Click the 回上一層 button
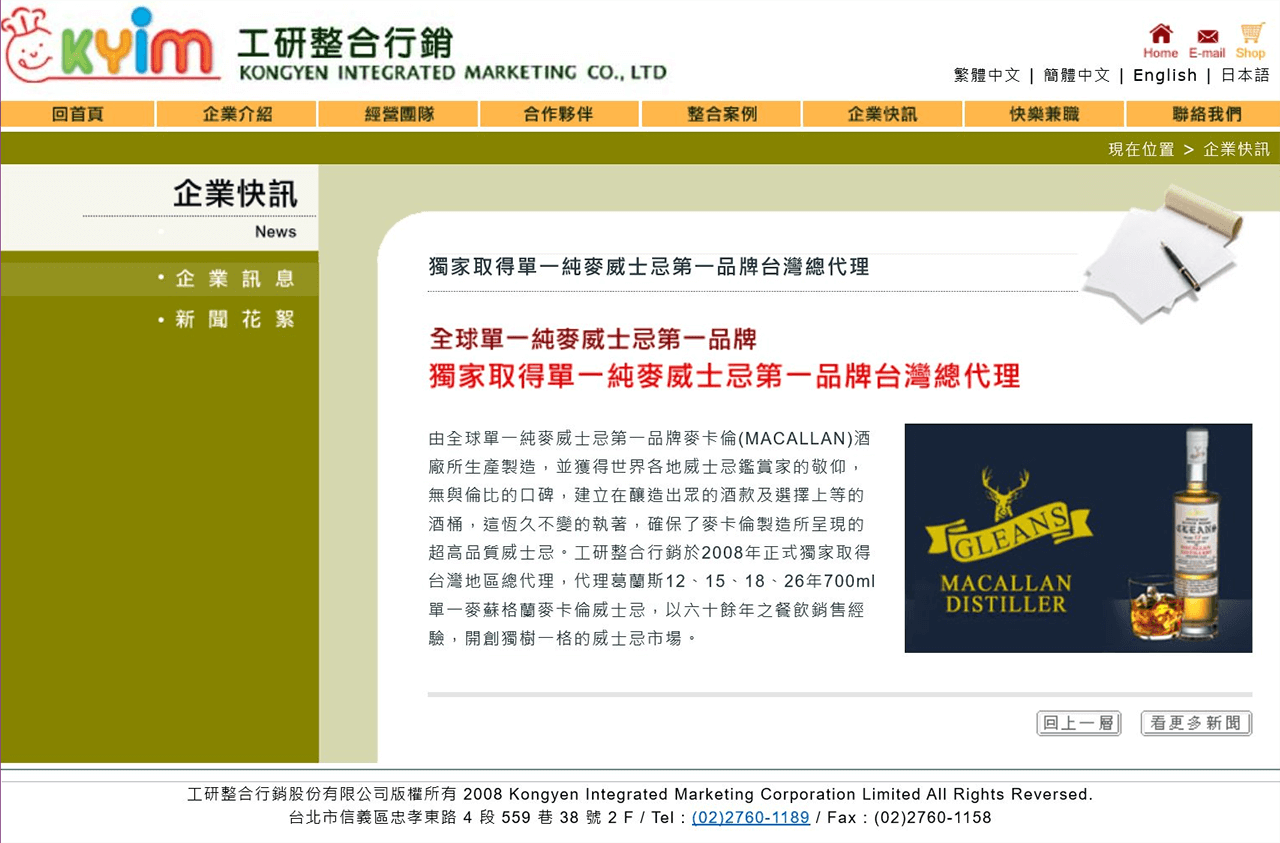 [x=1079, y=723]
